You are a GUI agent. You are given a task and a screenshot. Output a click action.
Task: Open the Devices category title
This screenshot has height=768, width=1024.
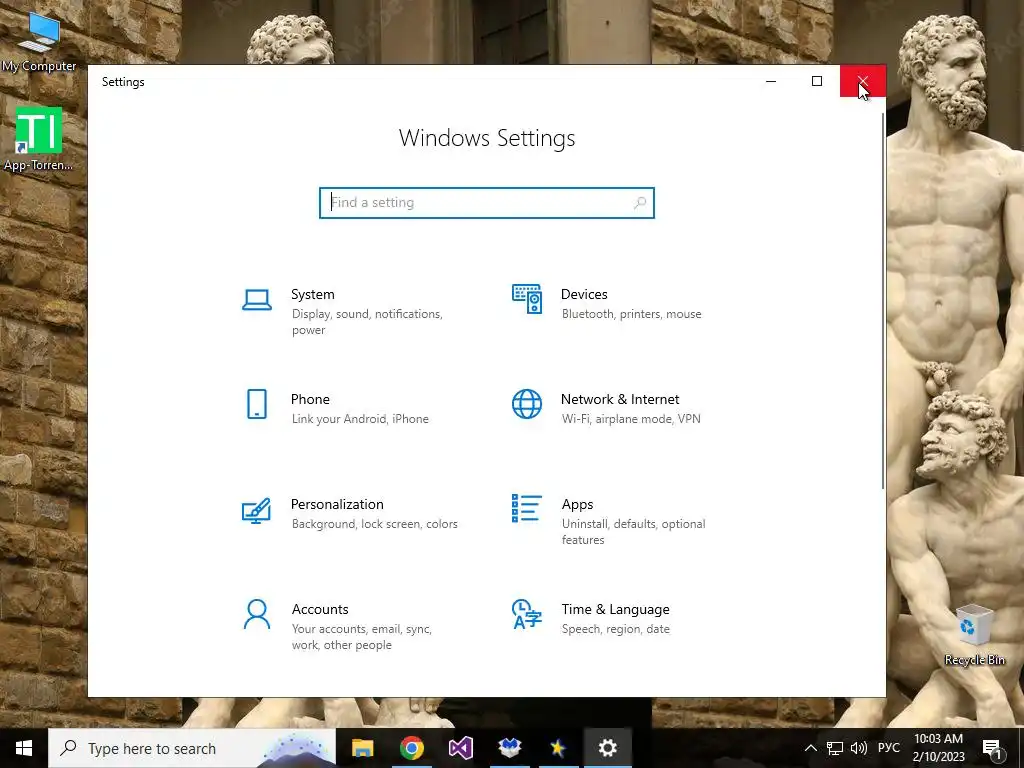click(x=584, y=295)
